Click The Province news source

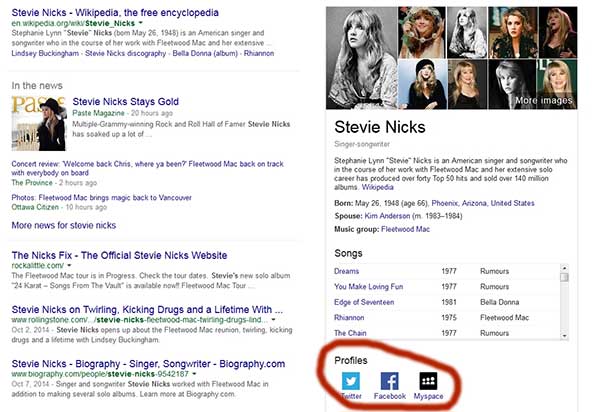coord(32,183)
